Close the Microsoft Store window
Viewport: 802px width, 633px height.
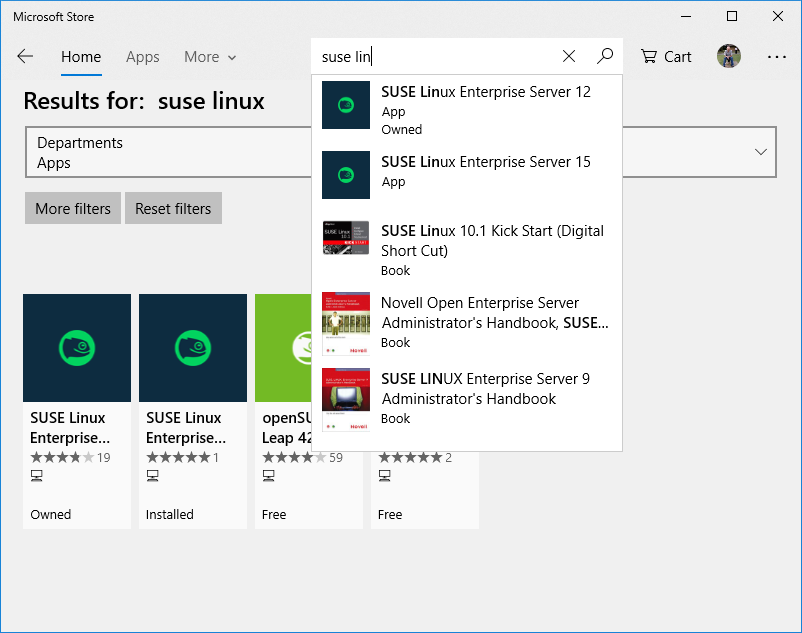coord(778,16)
